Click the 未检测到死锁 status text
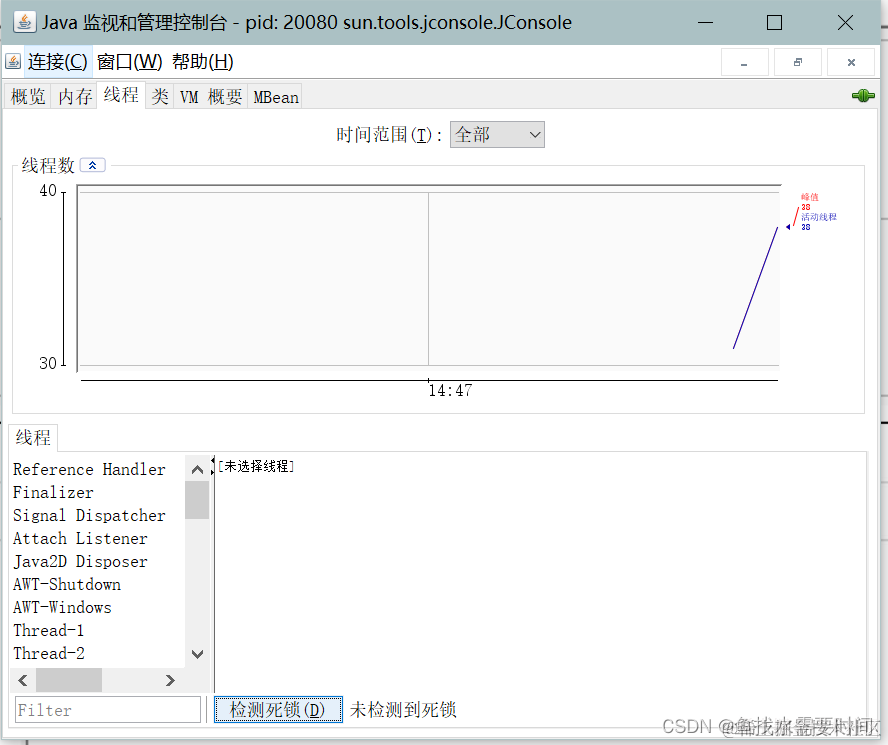The image size is (888, 745). [x=403, y=709]
